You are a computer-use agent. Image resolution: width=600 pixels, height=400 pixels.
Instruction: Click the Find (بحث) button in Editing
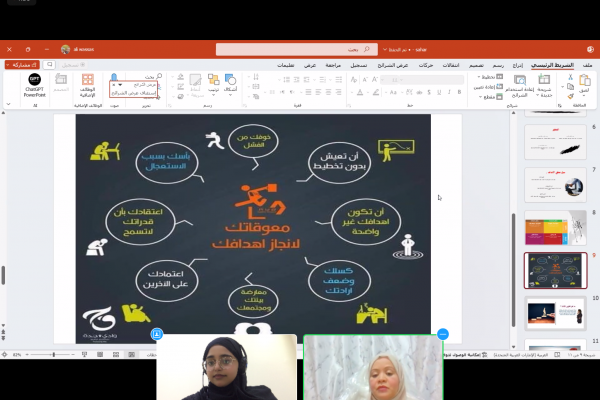coord(150,76)
